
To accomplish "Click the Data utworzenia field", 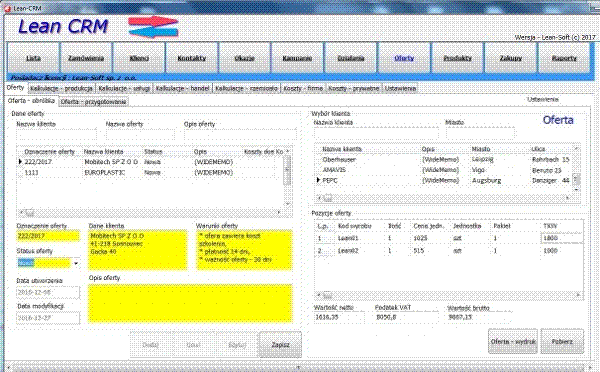I will pos(48,292).
